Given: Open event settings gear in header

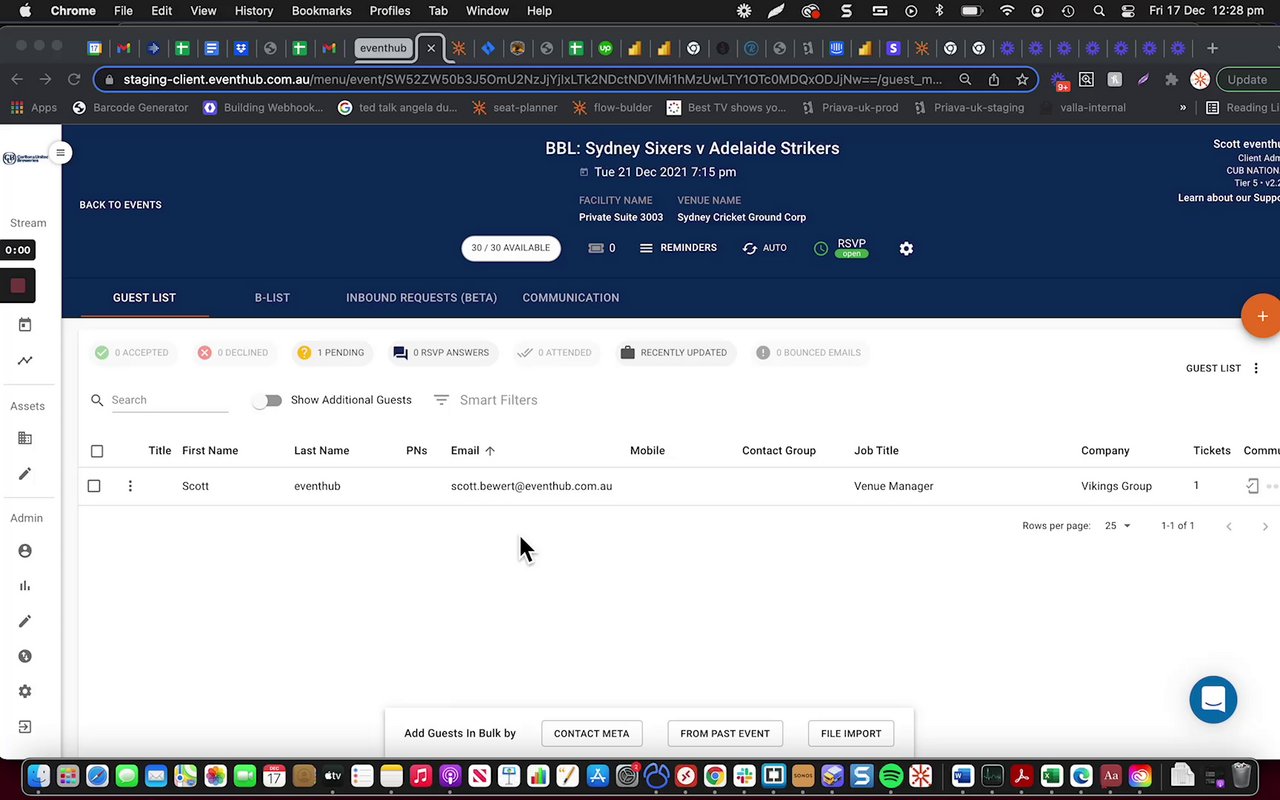Looking at the screenshot, I should point(906,248).
